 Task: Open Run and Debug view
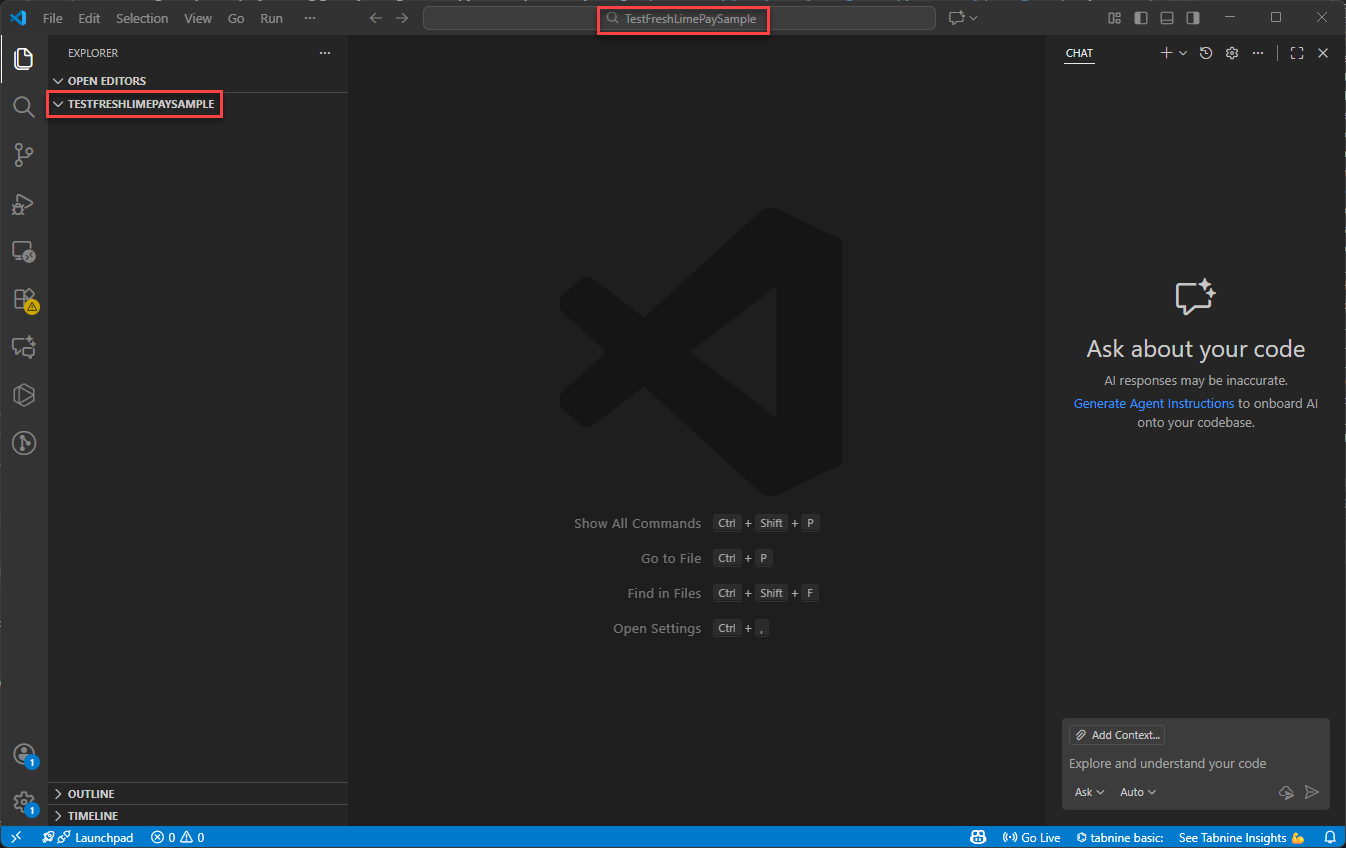click(x=23, y=203)
